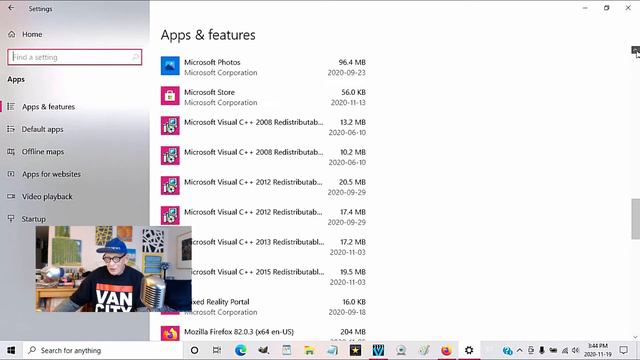Click icon of 13.2 MB Visual C++ 2008
The height and width of the screenshot is (360, 640).
pos(170,126)
